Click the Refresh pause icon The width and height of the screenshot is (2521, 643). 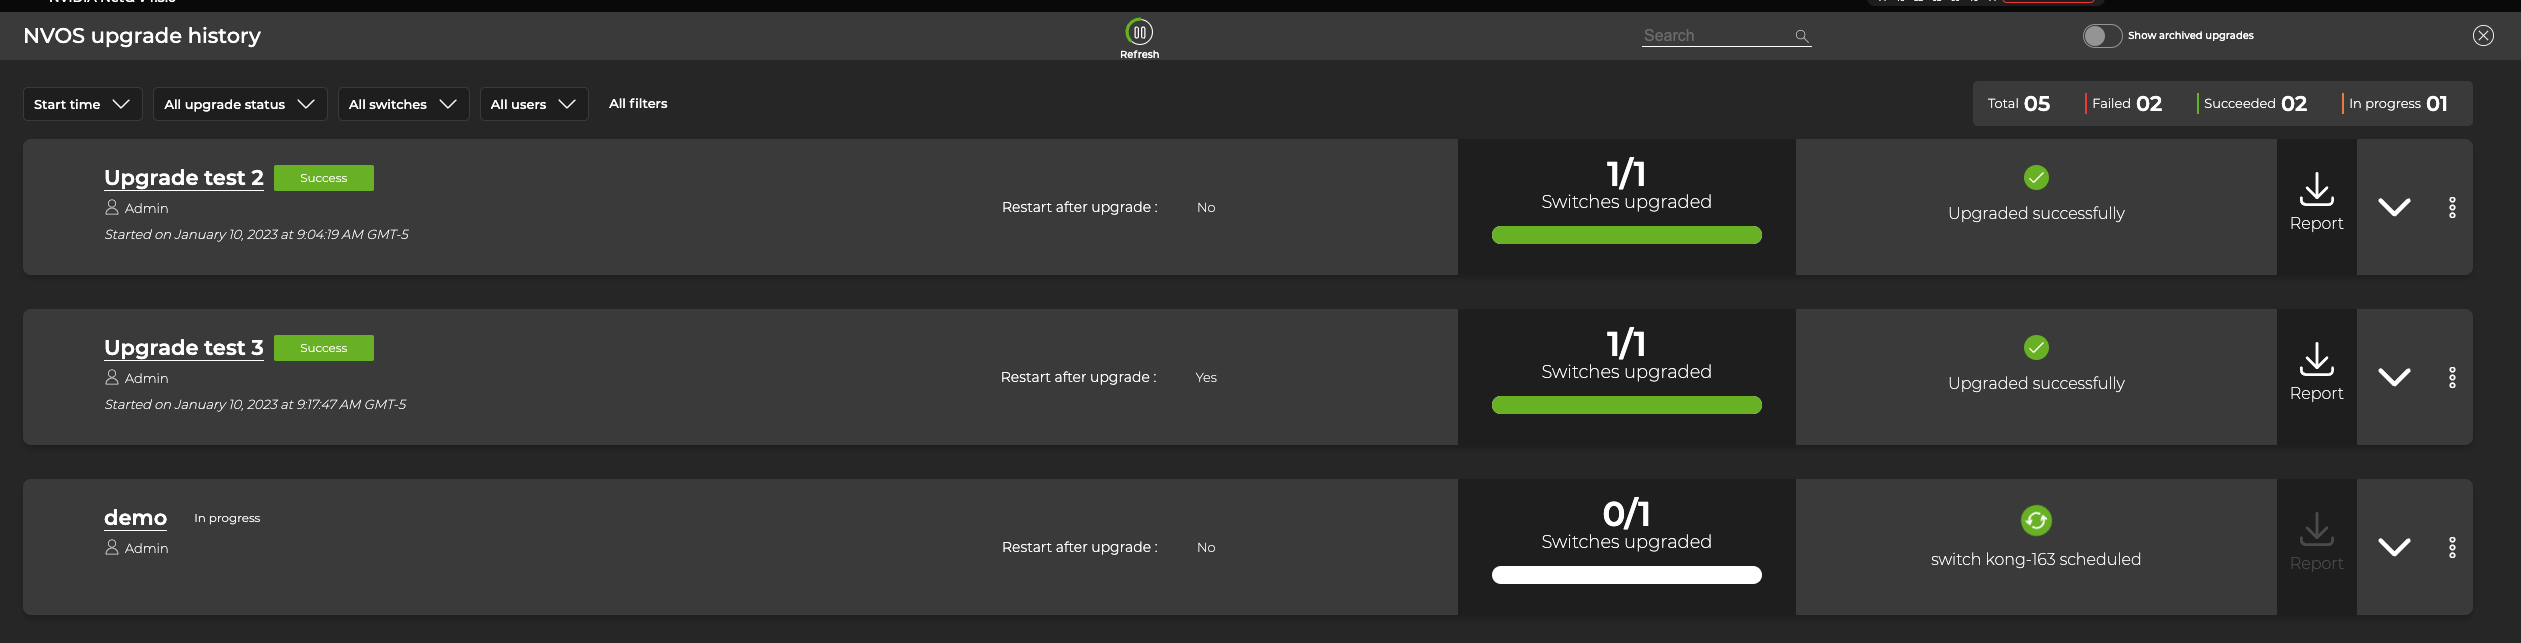click(x=1139, y=32)
